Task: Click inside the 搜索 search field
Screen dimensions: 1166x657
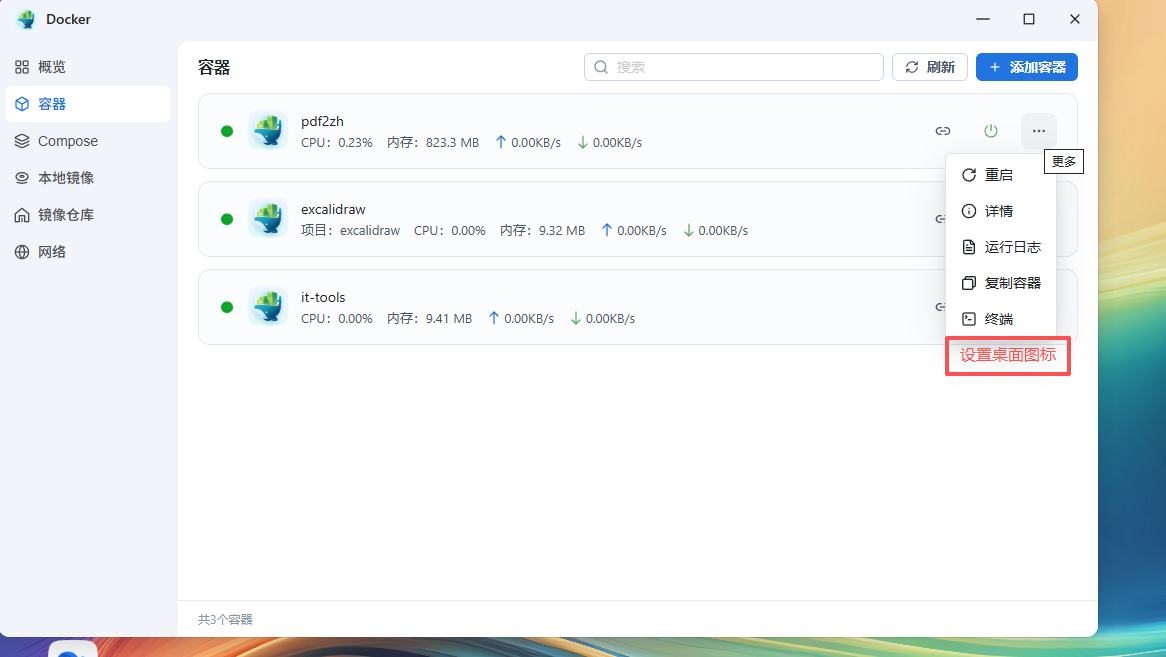Action: point(733,67)
